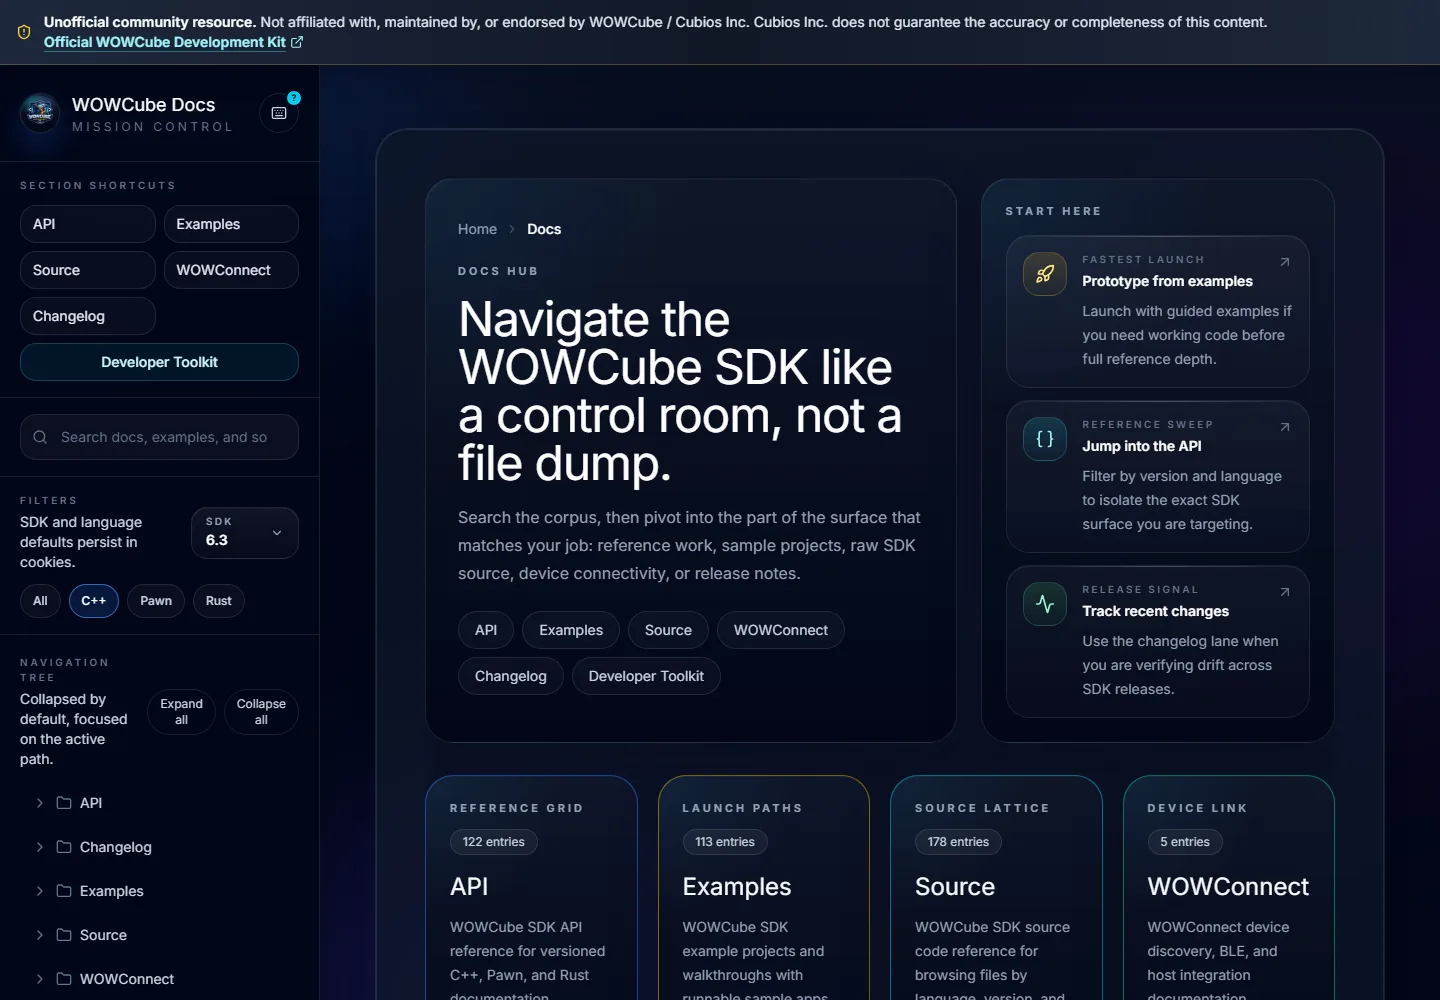
Task: Open the Jump into the API card
Action: tap(1158, 476)
